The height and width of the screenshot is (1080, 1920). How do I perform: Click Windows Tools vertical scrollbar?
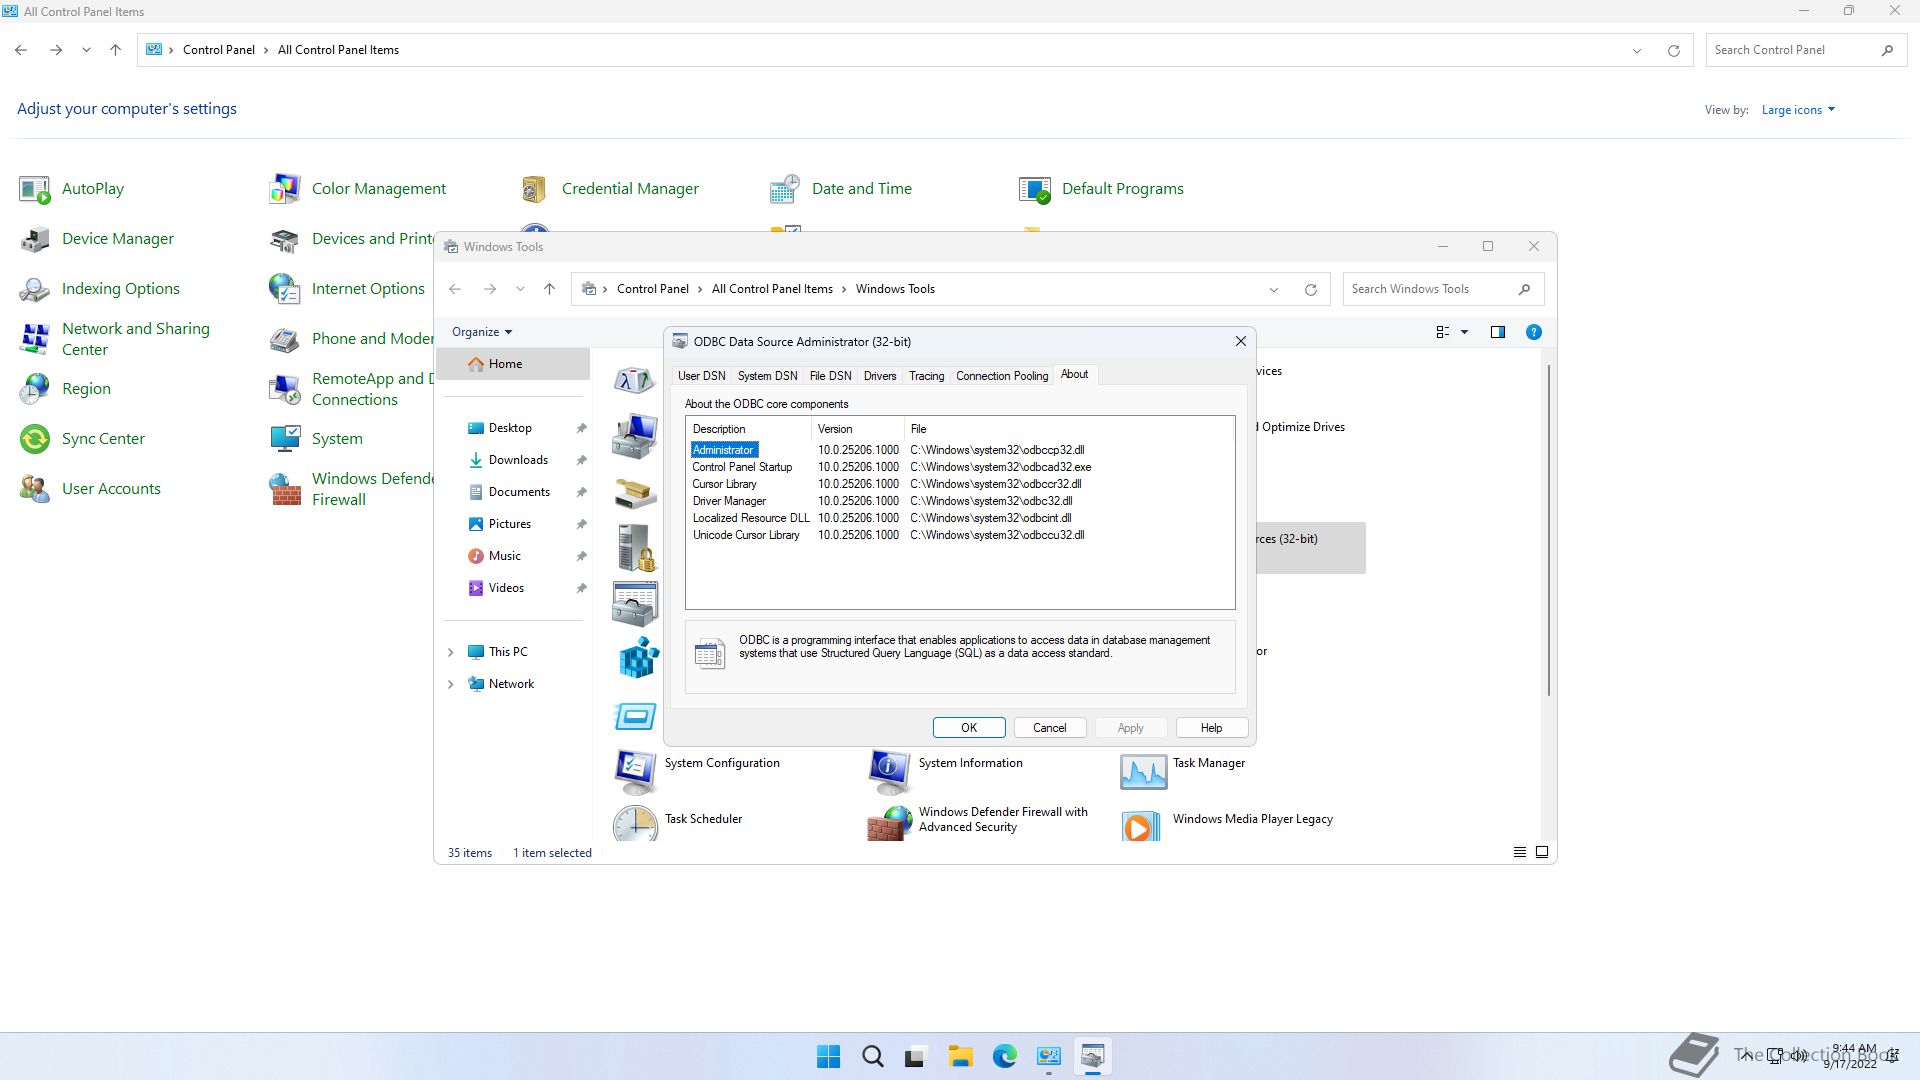point(1549,530)
